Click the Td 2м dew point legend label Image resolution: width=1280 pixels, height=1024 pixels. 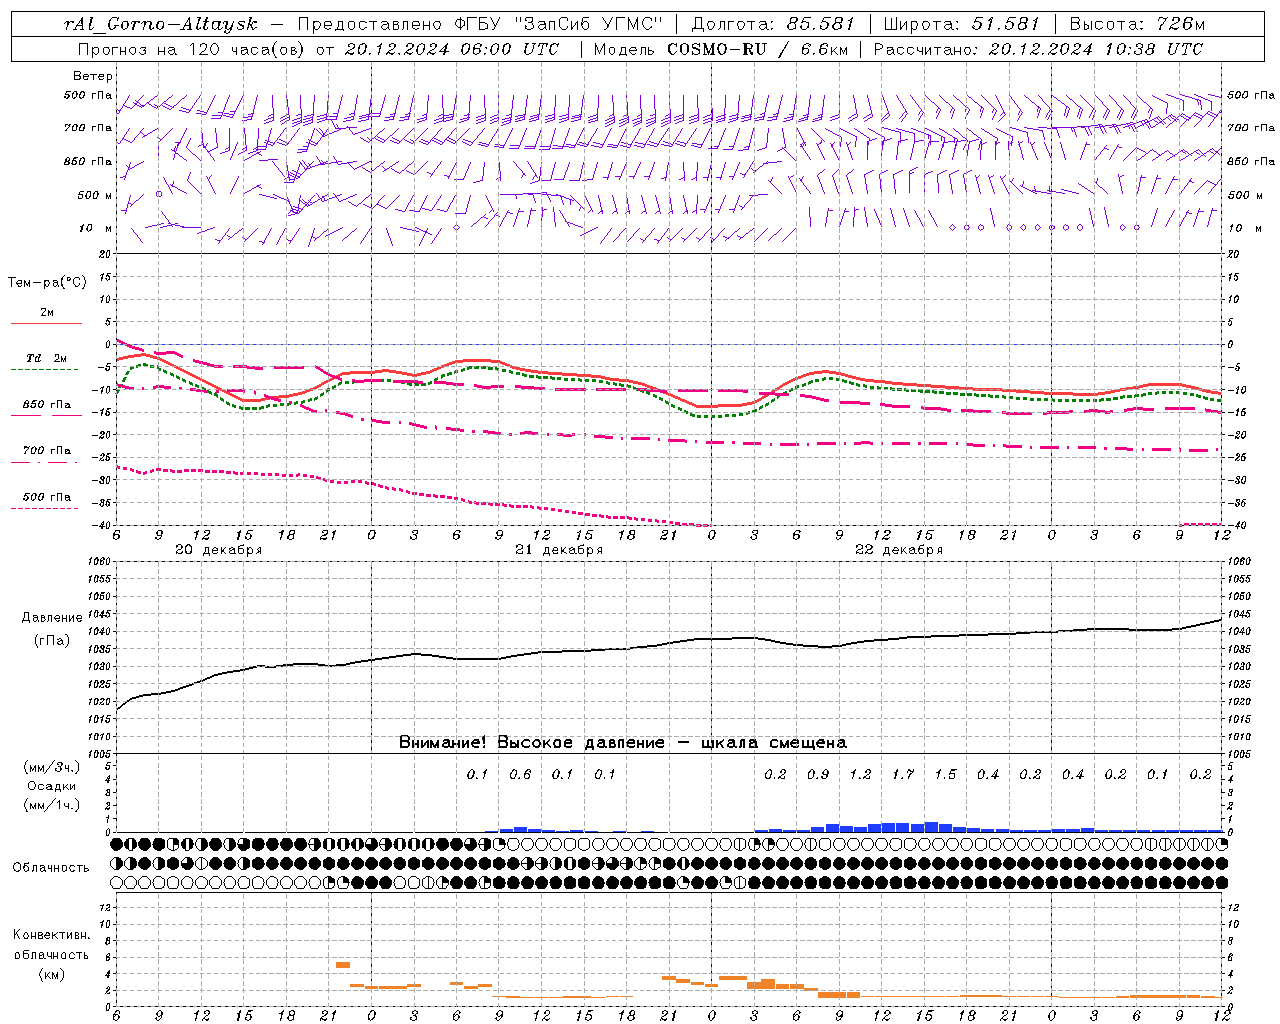[x=47, y=358]
